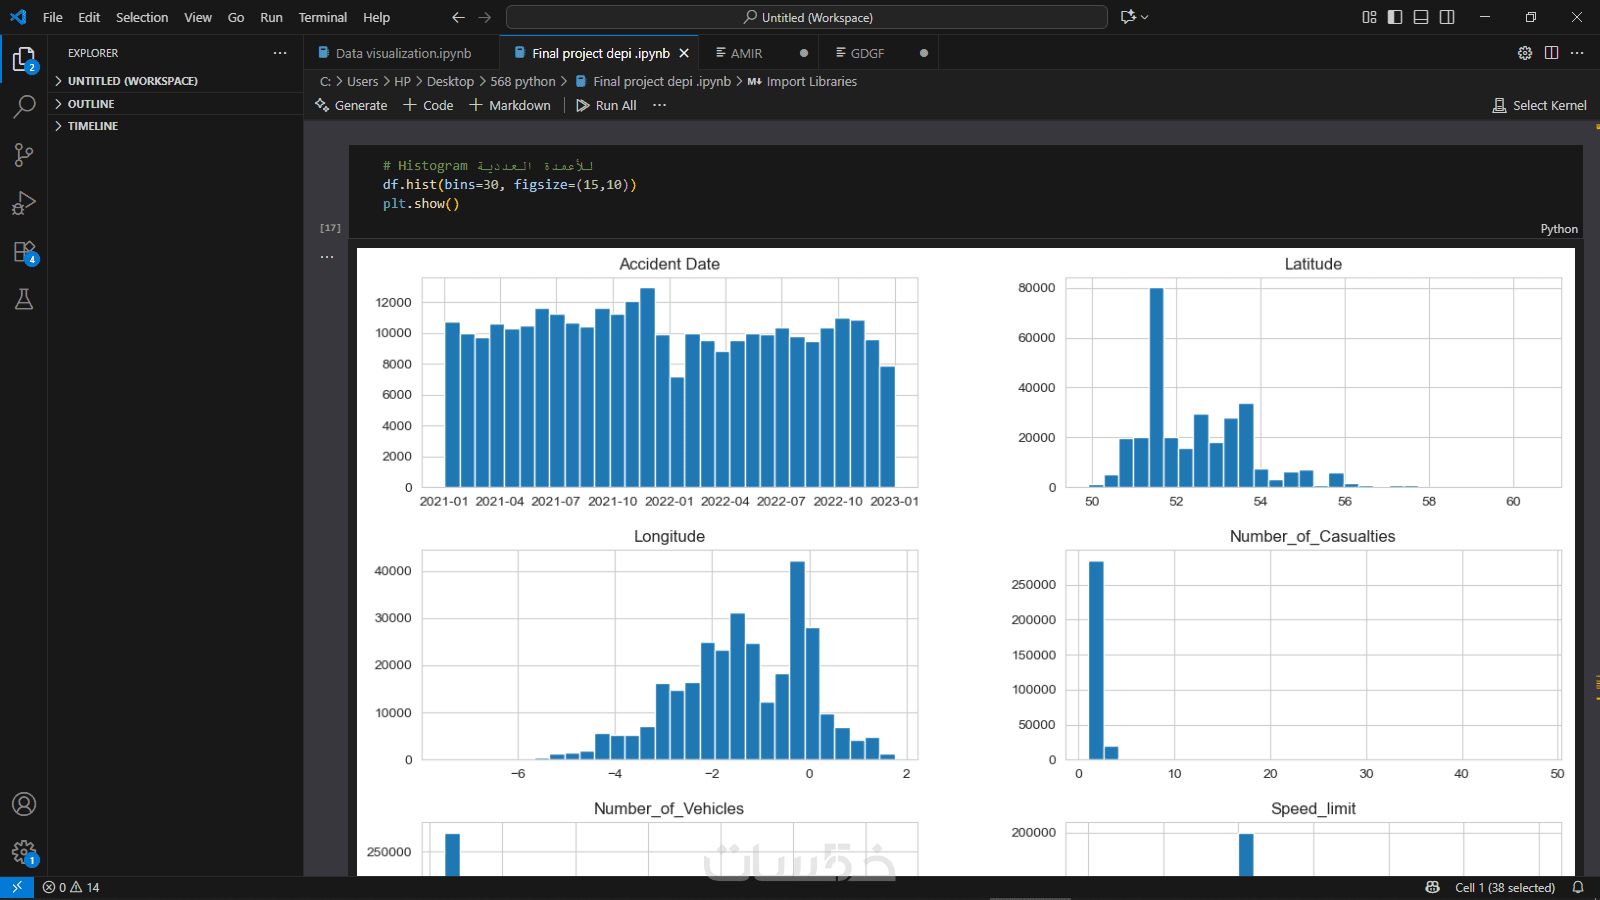Open editor More Actions ellipsis
1600x900 pixels.
[x=1577, y=53]
